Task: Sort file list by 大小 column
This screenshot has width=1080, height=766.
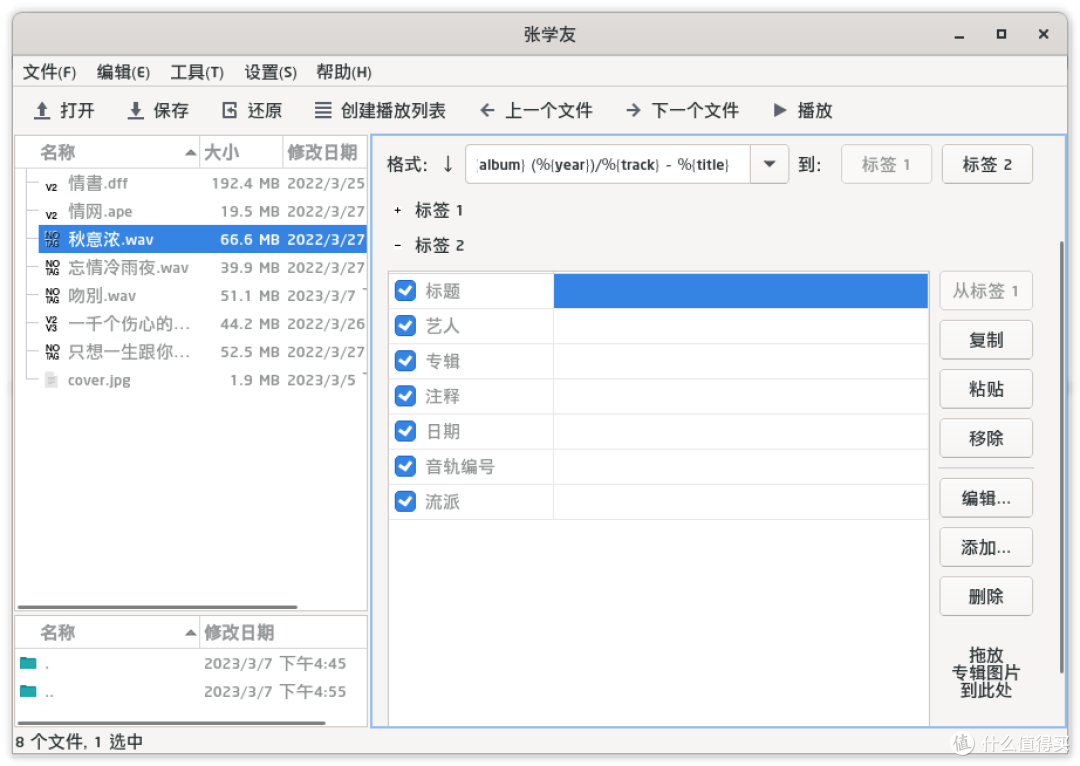Action: coord(241,152)
